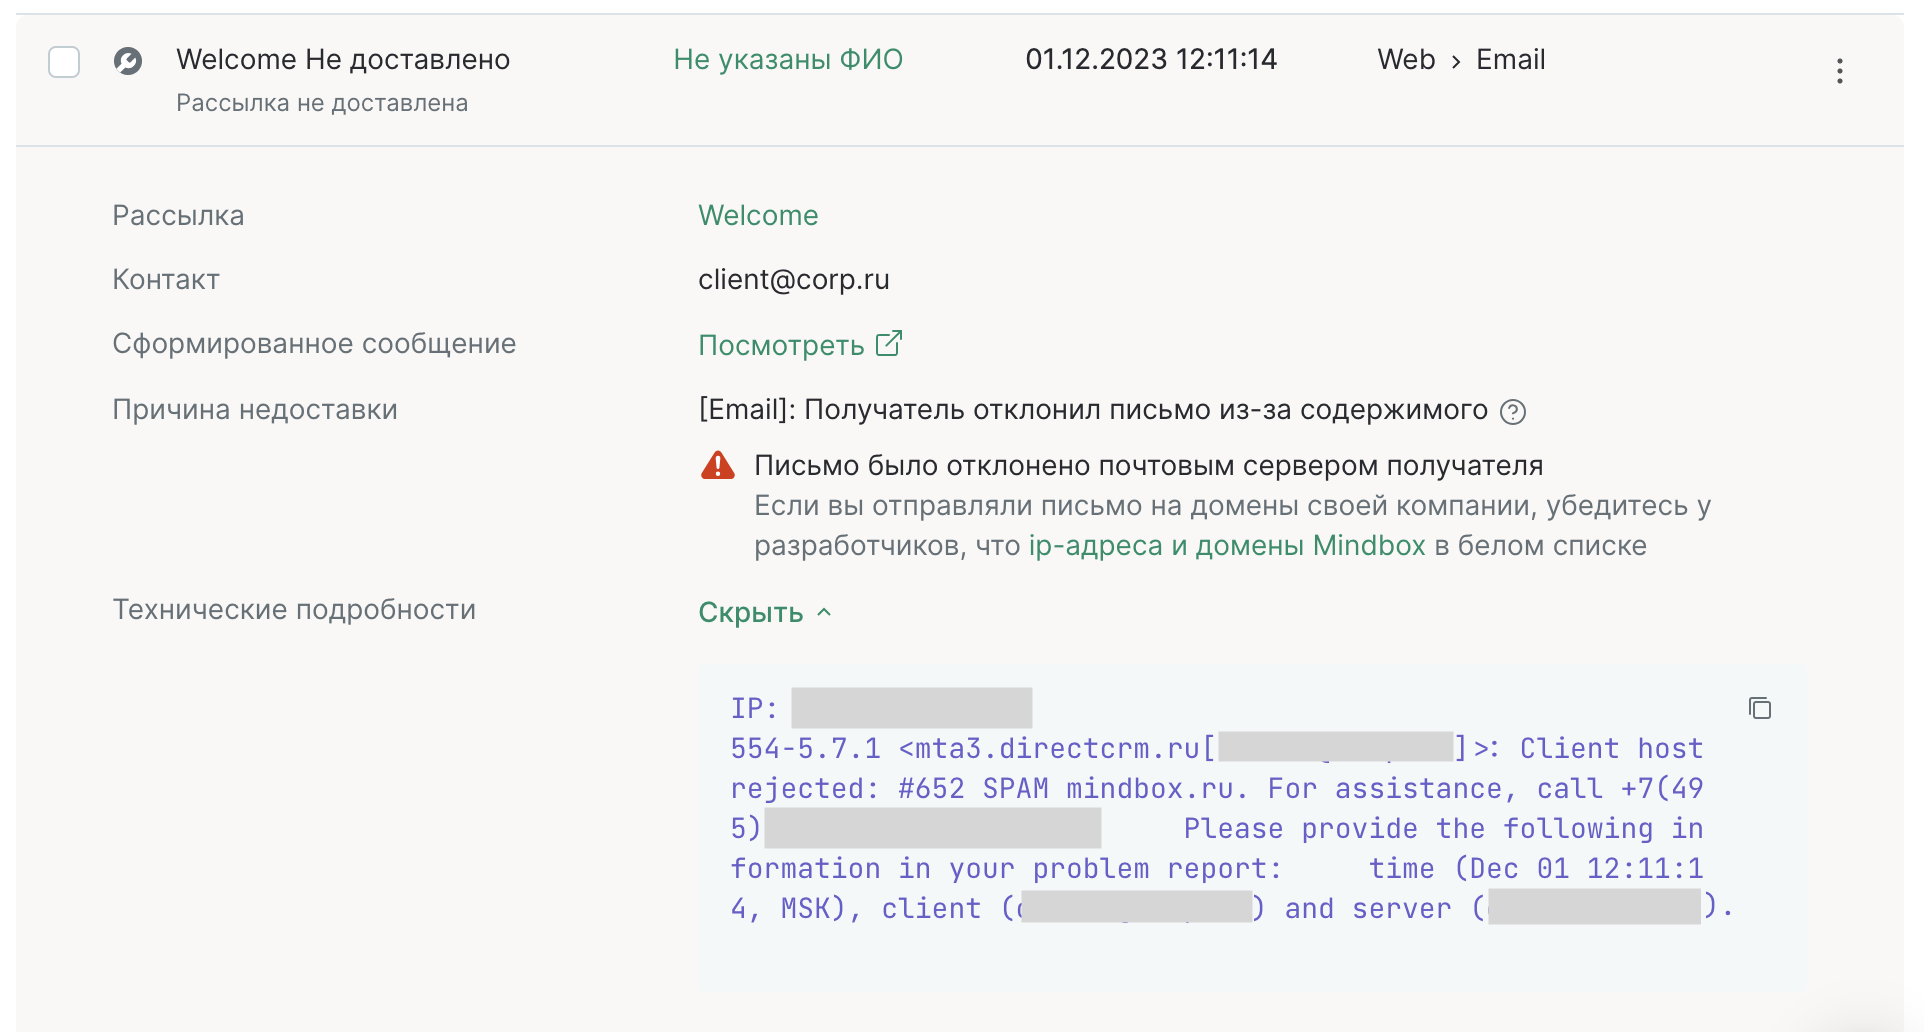
Task: Click the help question icon by the non-delivery reason
Action: [1513, 412]
